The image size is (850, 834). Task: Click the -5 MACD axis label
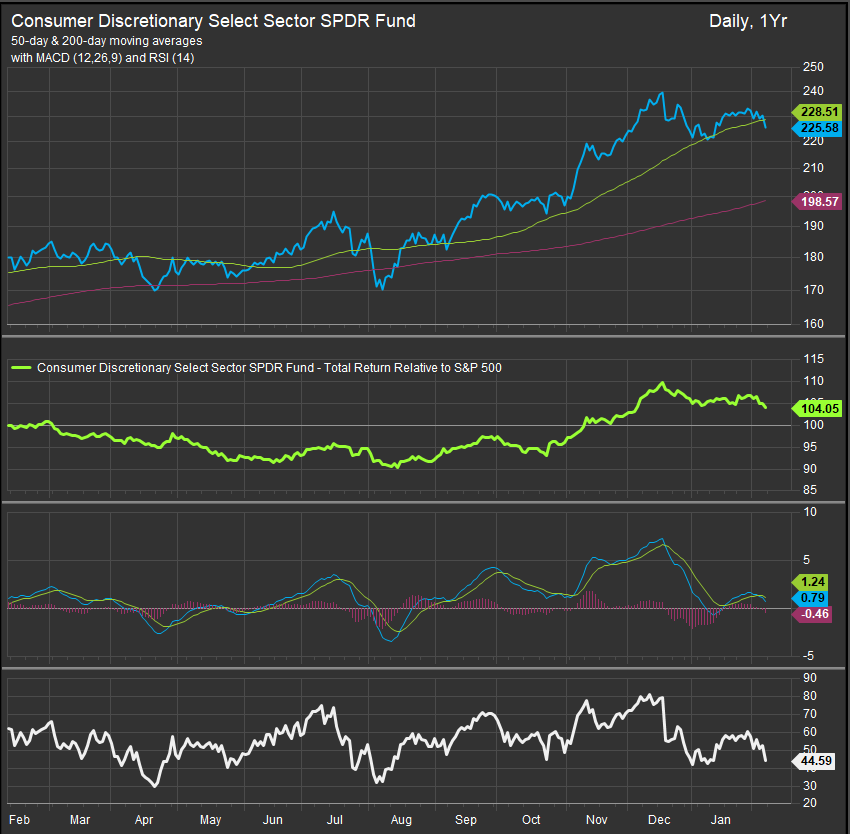(x=808, y=656)
